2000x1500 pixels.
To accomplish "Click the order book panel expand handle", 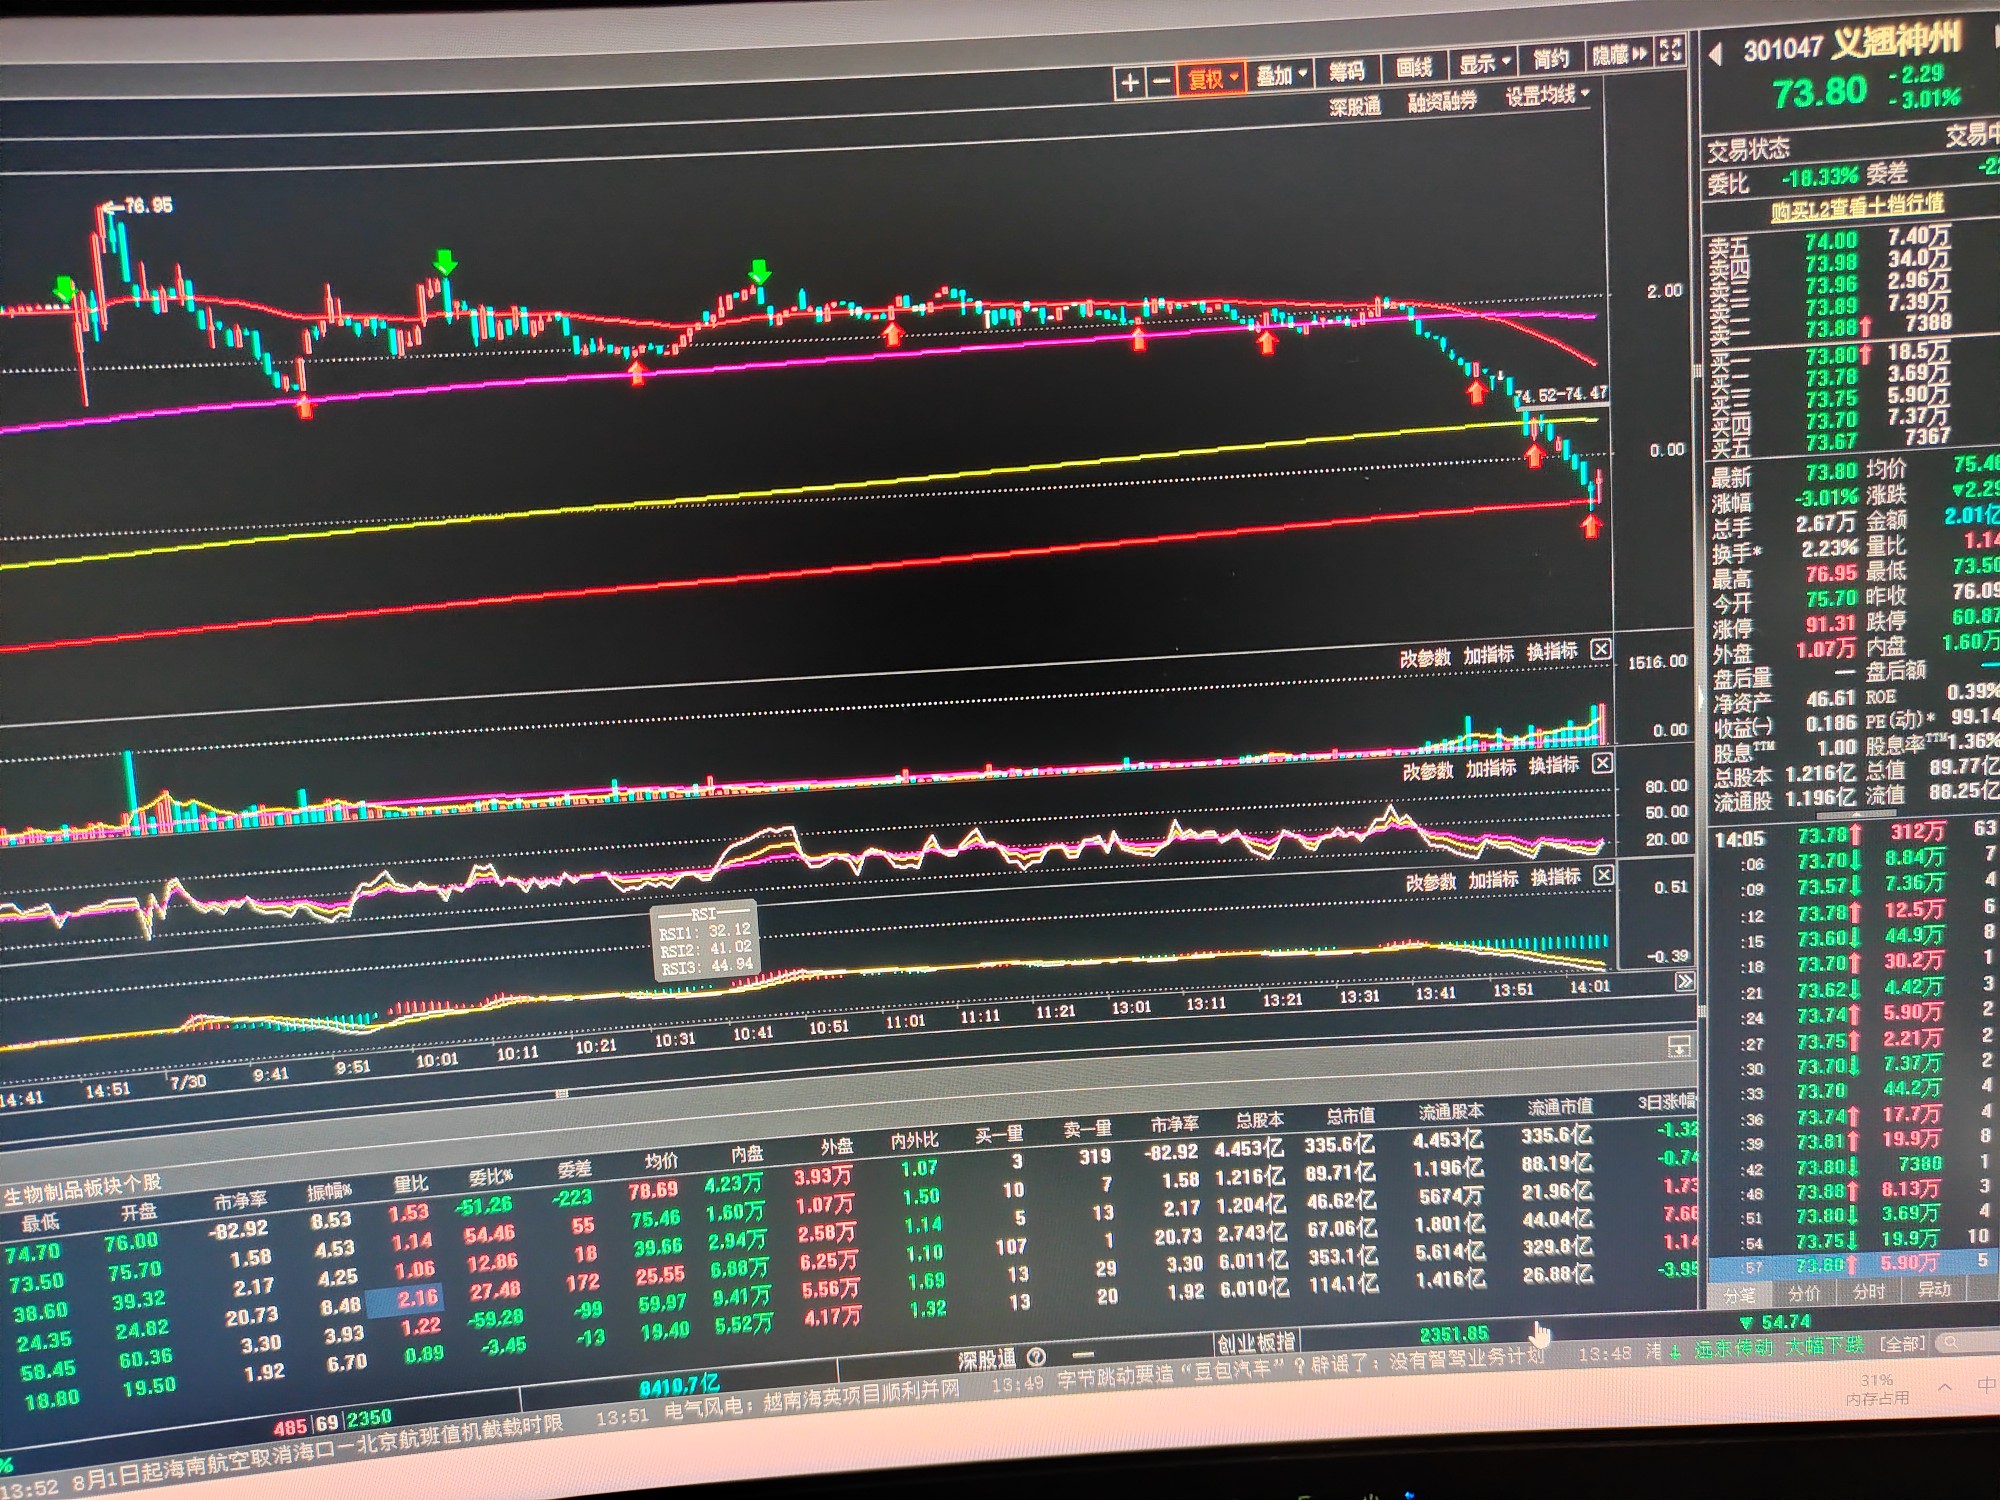I will 1697,372.
